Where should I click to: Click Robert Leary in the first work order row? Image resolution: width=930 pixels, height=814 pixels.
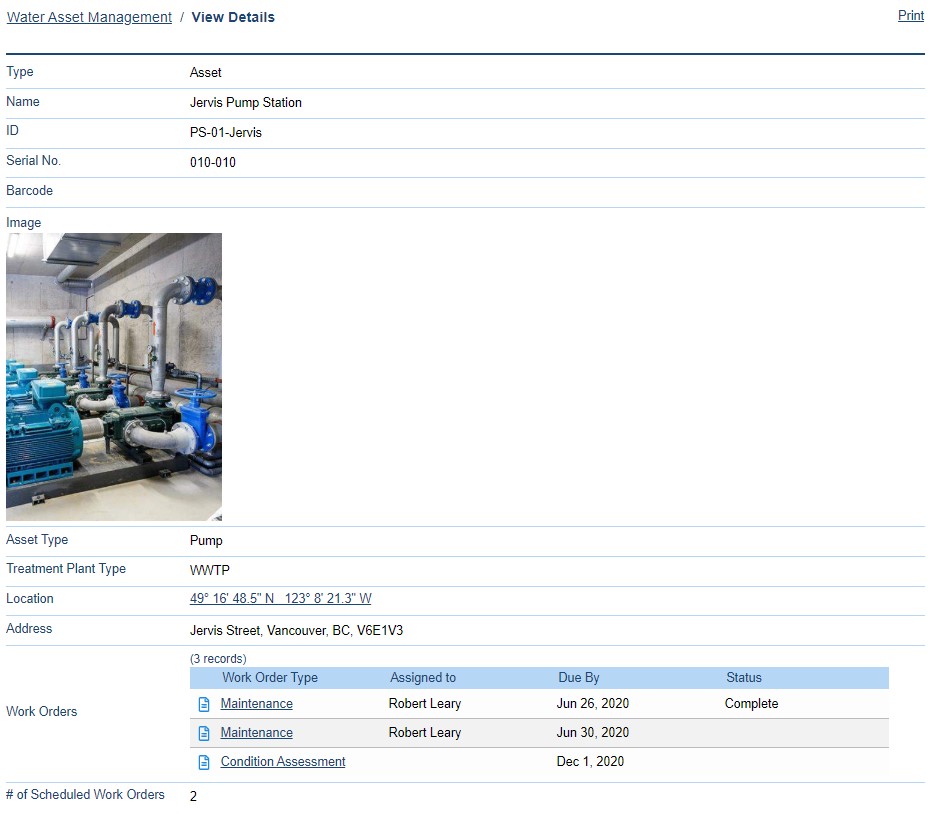coord(425,704)
